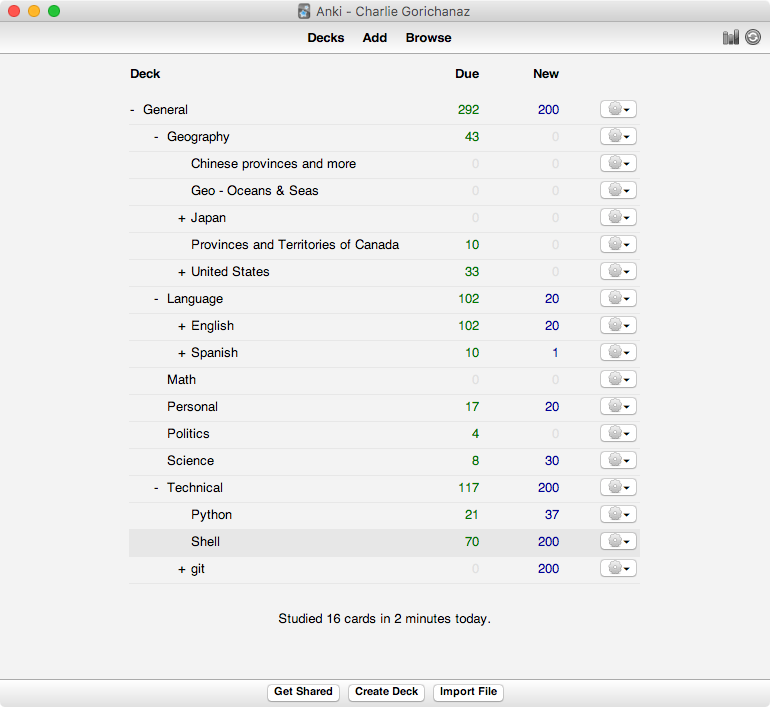Select Provinces and Territories of Canada deck
This screenshot has width=770, height=707.
[x=295, y=245]
